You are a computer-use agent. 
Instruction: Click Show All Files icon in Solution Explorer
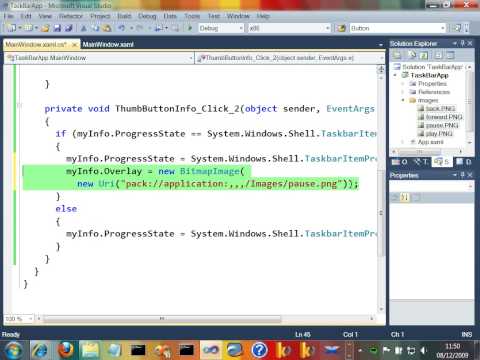pos(412,55)
